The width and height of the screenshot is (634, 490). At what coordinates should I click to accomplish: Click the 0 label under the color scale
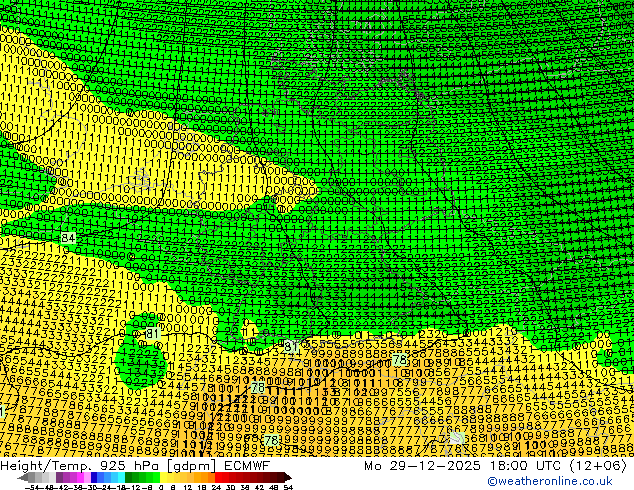point(161,487)
